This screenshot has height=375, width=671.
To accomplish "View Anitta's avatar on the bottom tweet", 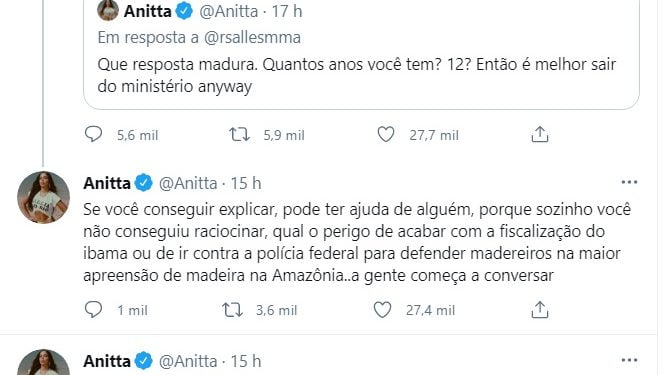I will pos(43,362).
